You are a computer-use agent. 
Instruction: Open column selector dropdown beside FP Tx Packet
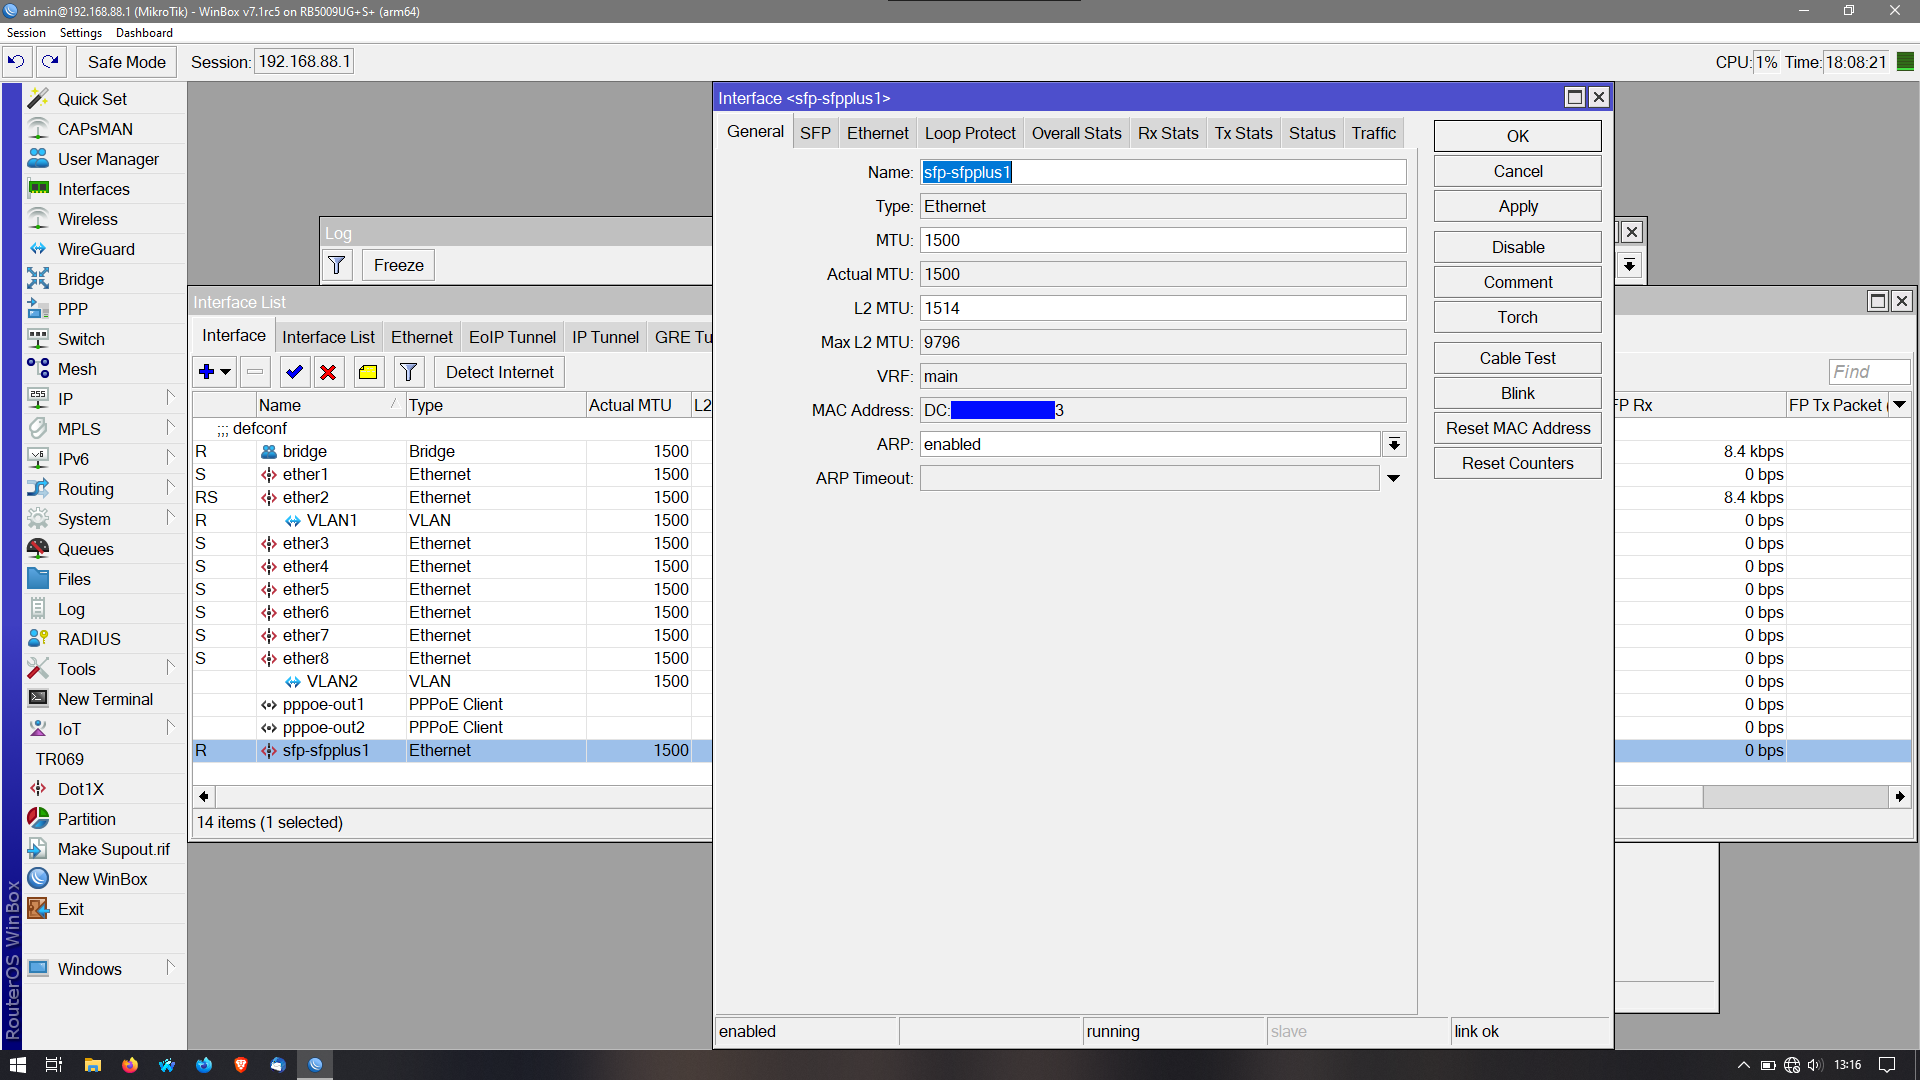(1899, 405)
